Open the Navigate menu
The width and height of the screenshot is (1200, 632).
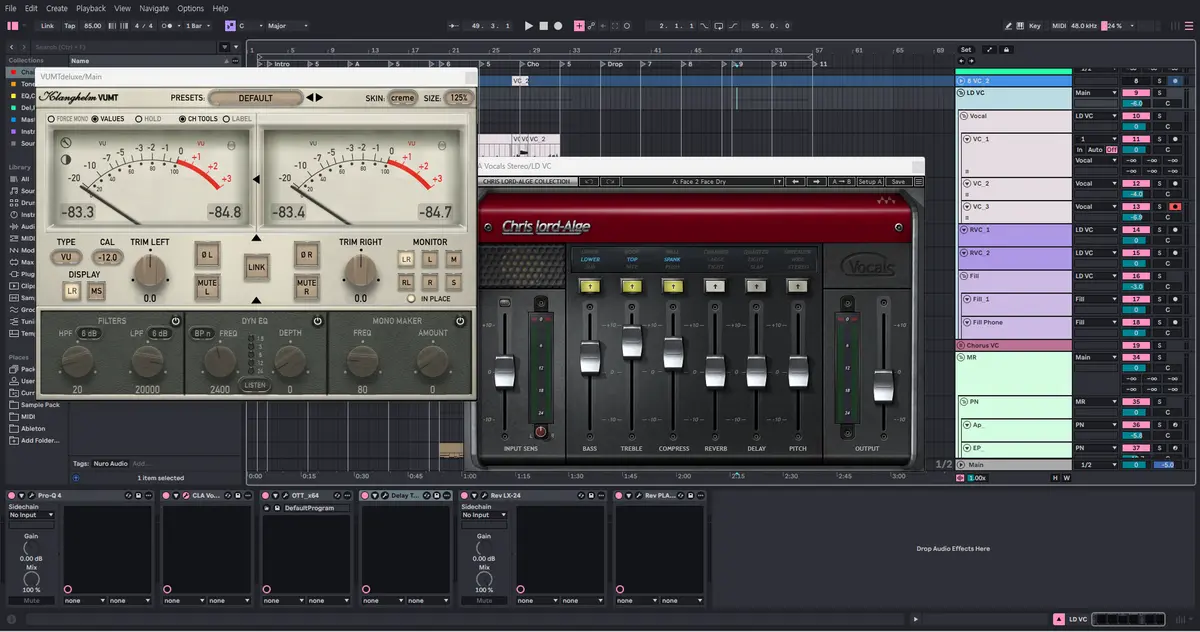154,8
